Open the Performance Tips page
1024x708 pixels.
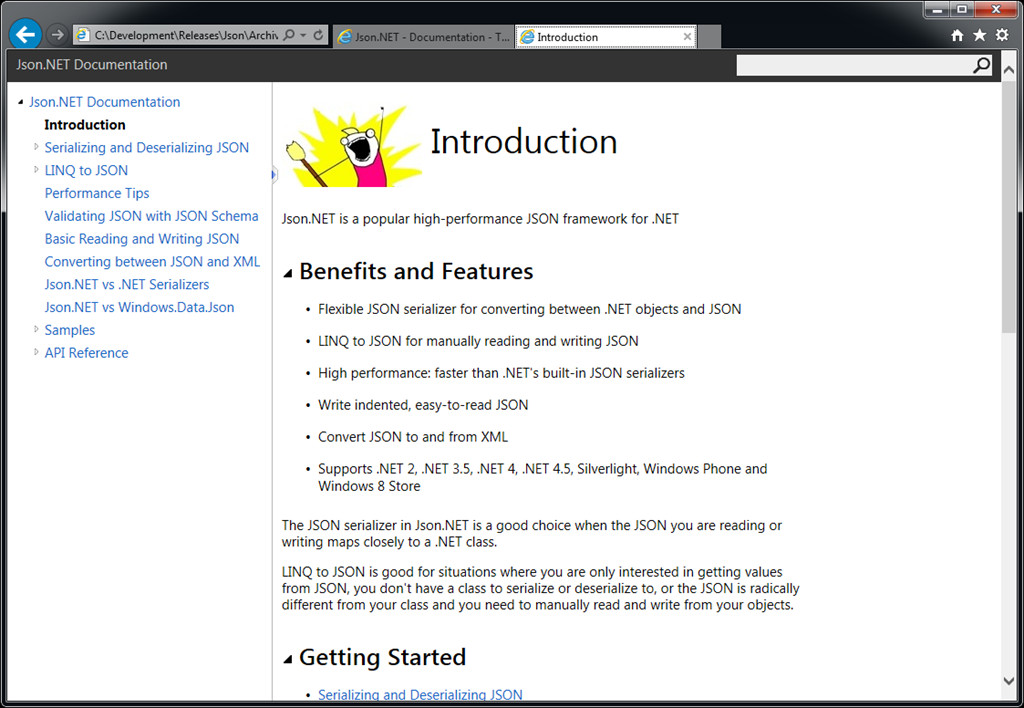(x=97, y=193)
